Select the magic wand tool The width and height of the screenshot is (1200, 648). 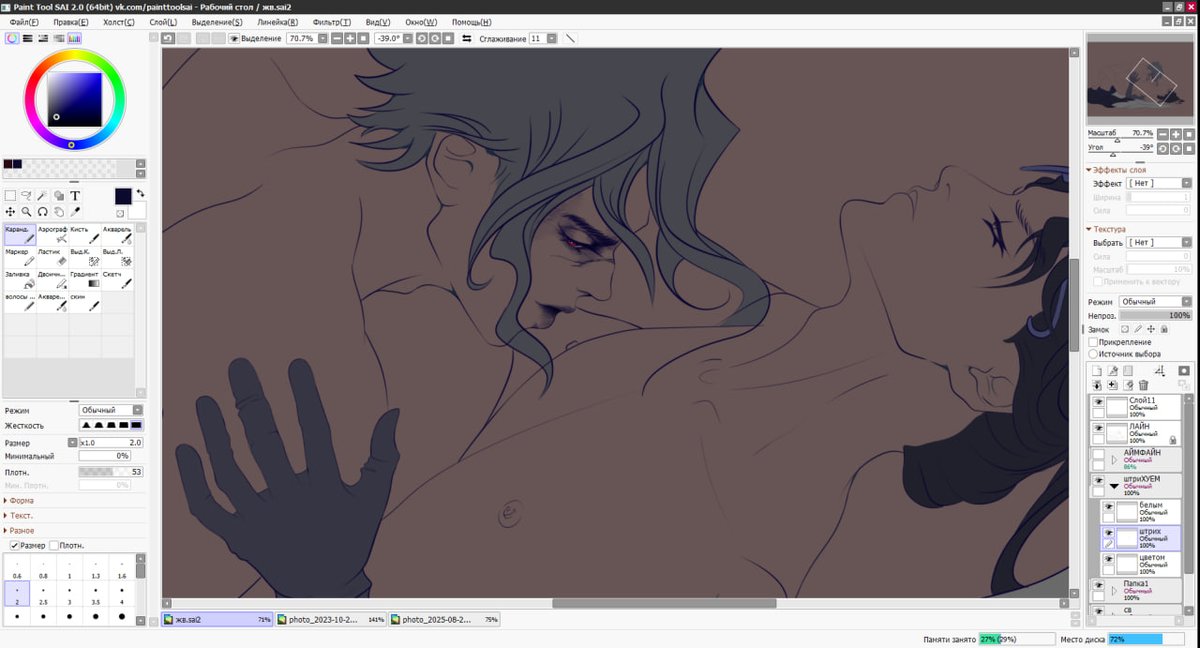[x=42, y=196]
